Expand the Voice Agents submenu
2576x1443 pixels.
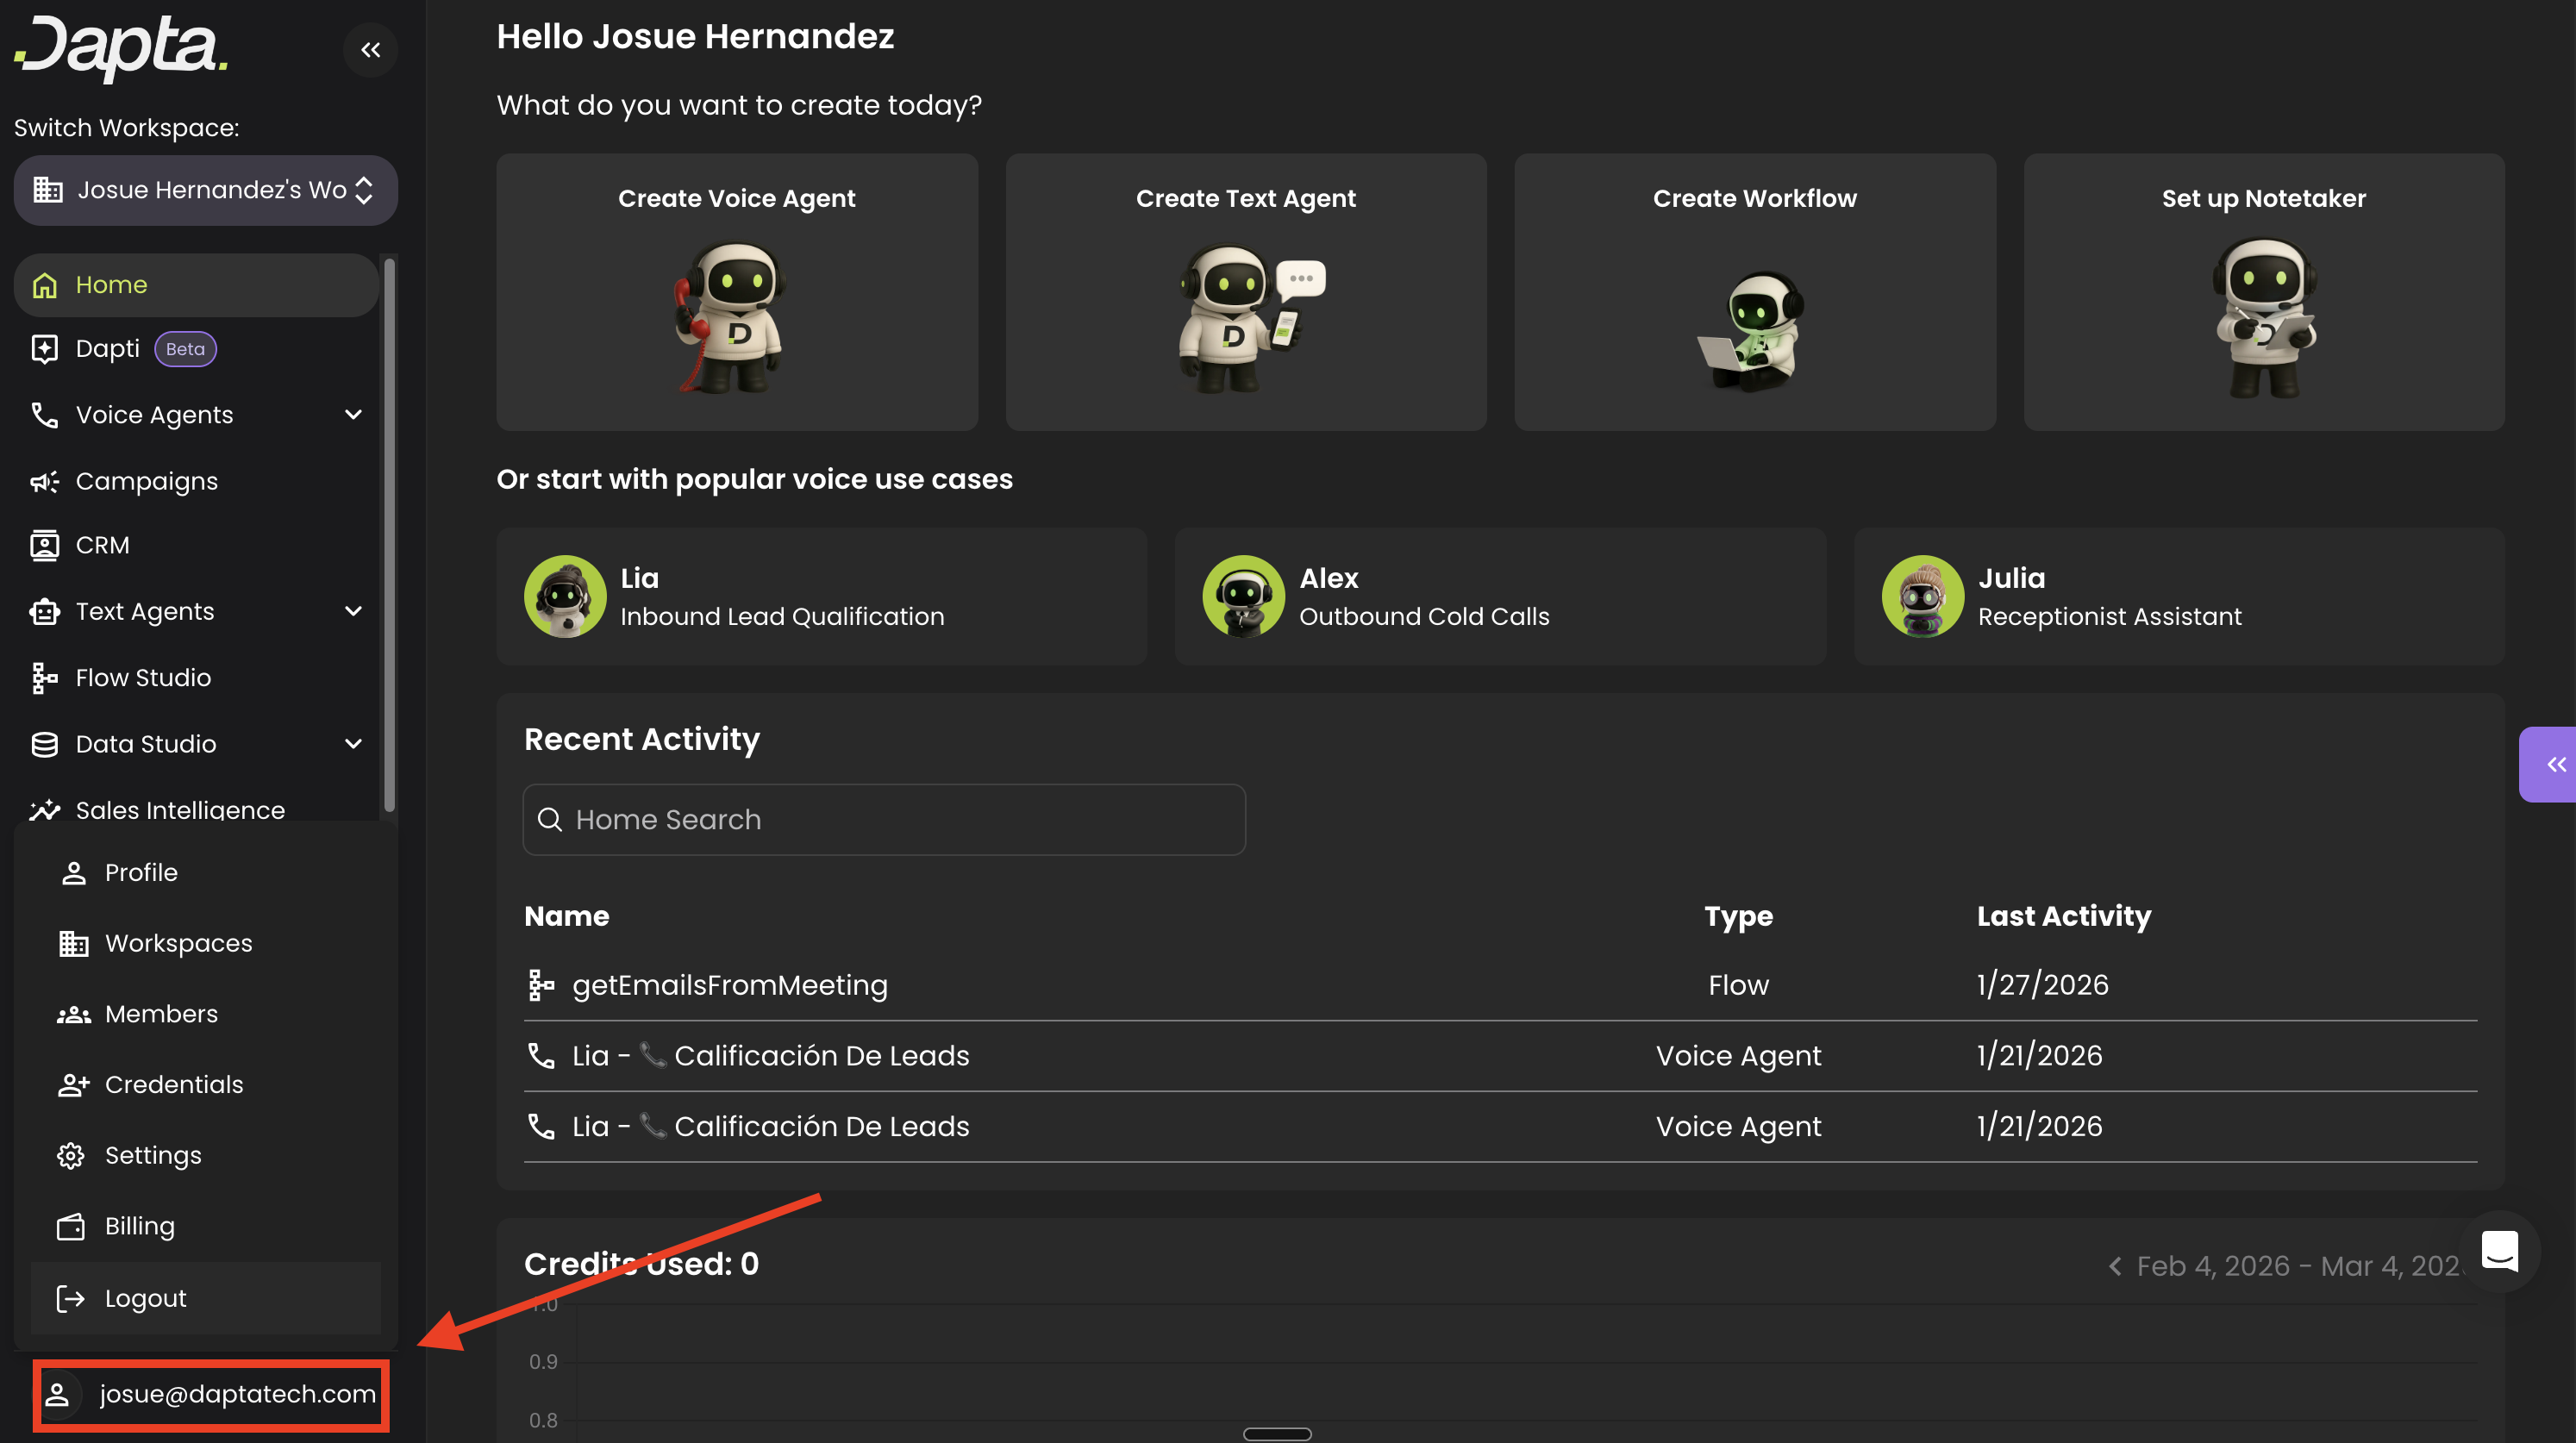(x=353, y=415)
